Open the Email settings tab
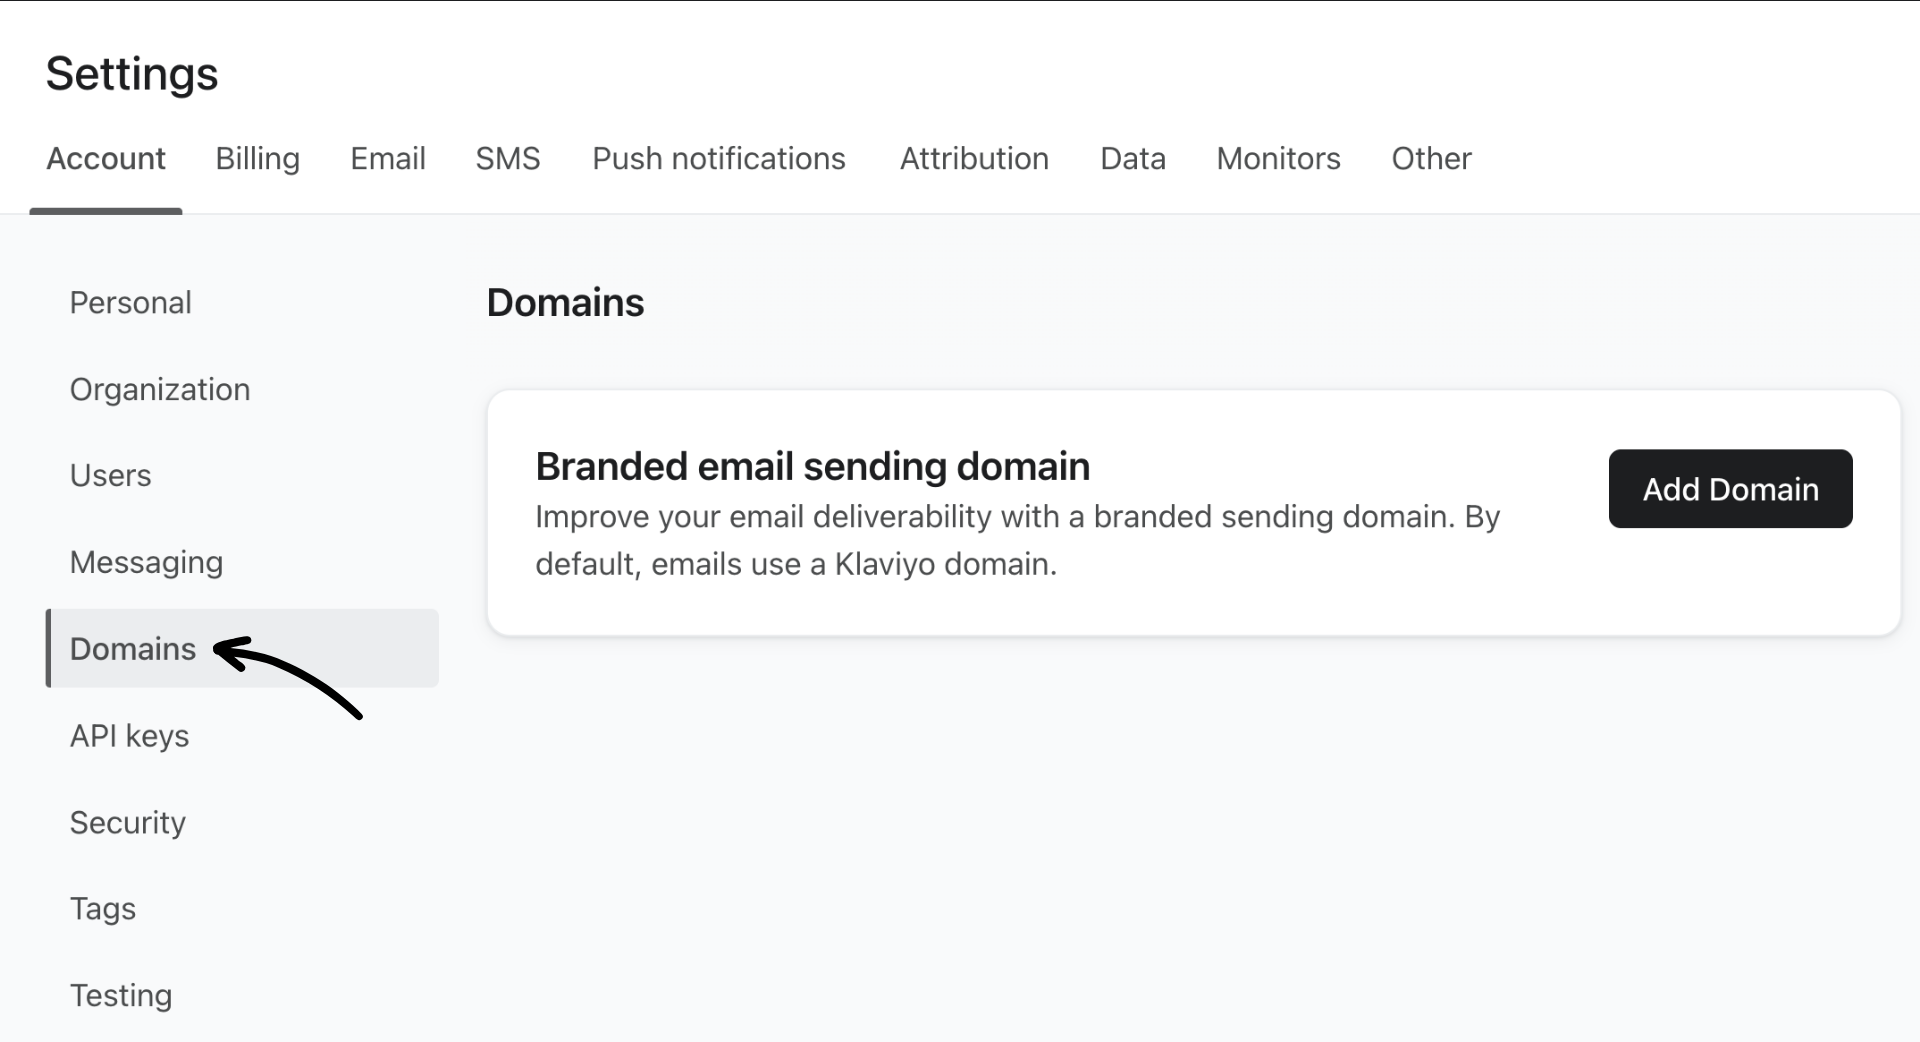The height and width of the screenshot is (1042, 1920). click(x=388, y=158)
